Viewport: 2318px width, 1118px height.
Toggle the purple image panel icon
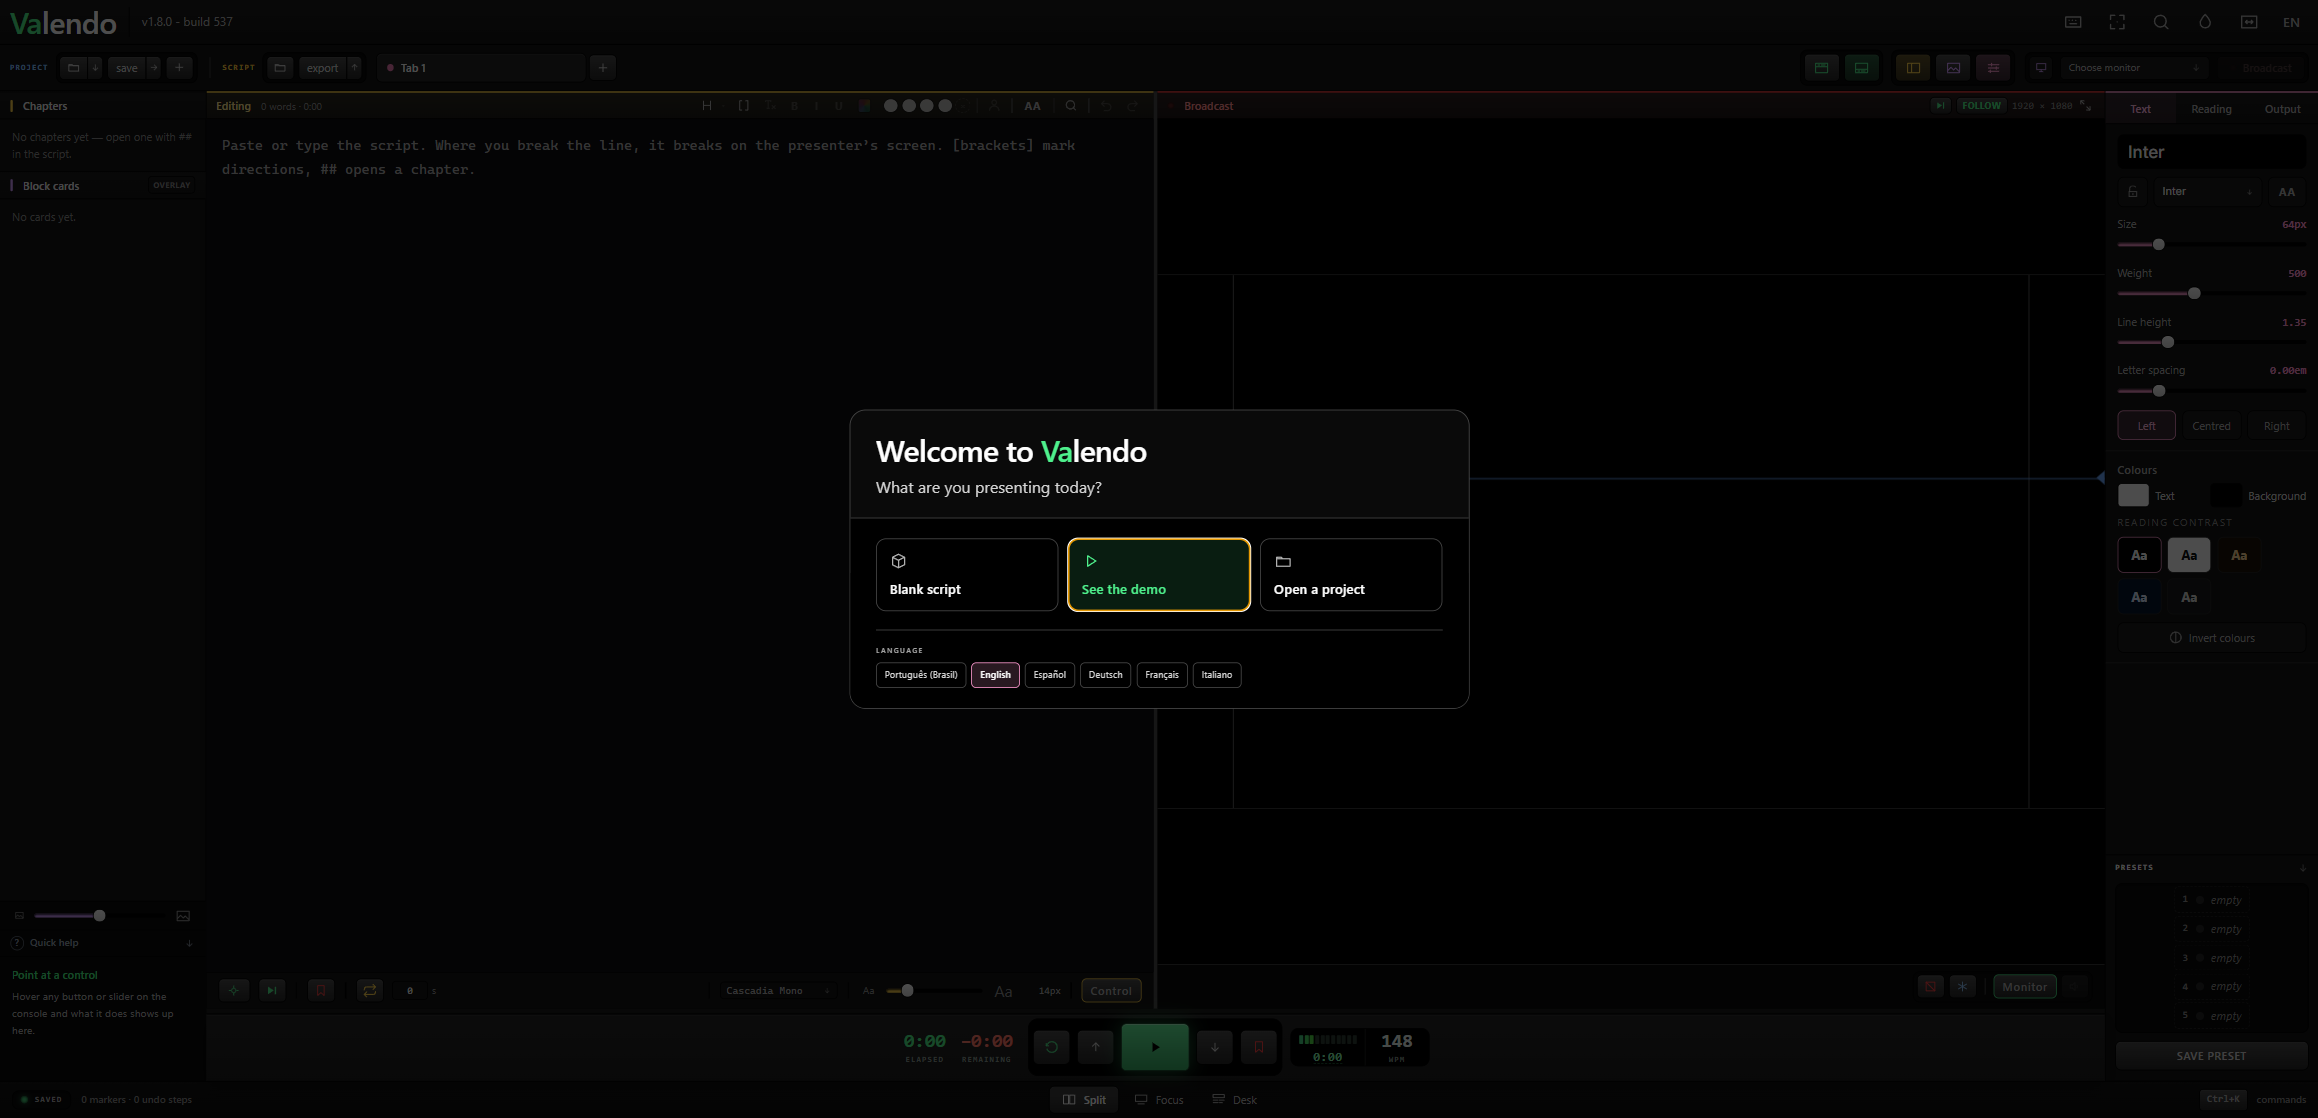coord(1953,68)
